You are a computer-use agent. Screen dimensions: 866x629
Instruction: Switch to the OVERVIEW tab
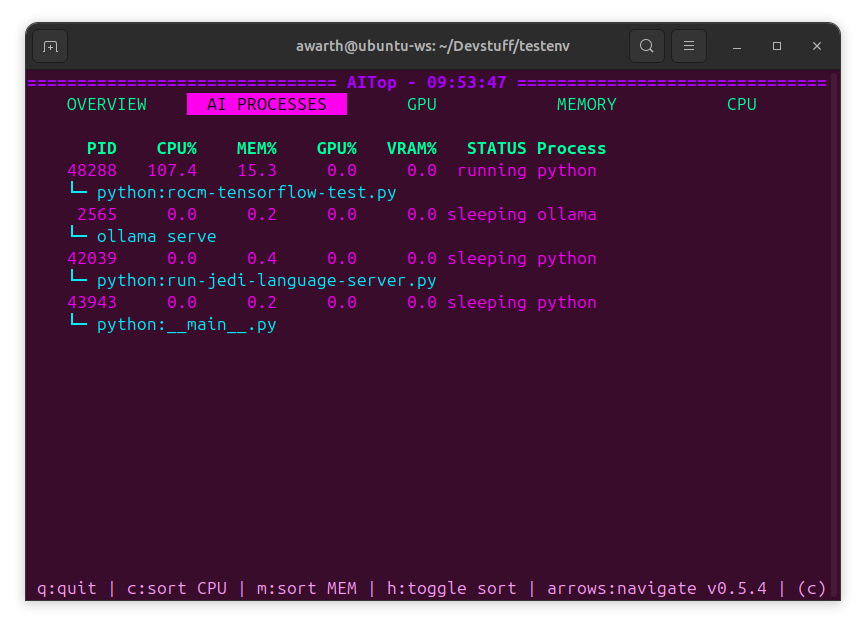click(x=107, y=104)
